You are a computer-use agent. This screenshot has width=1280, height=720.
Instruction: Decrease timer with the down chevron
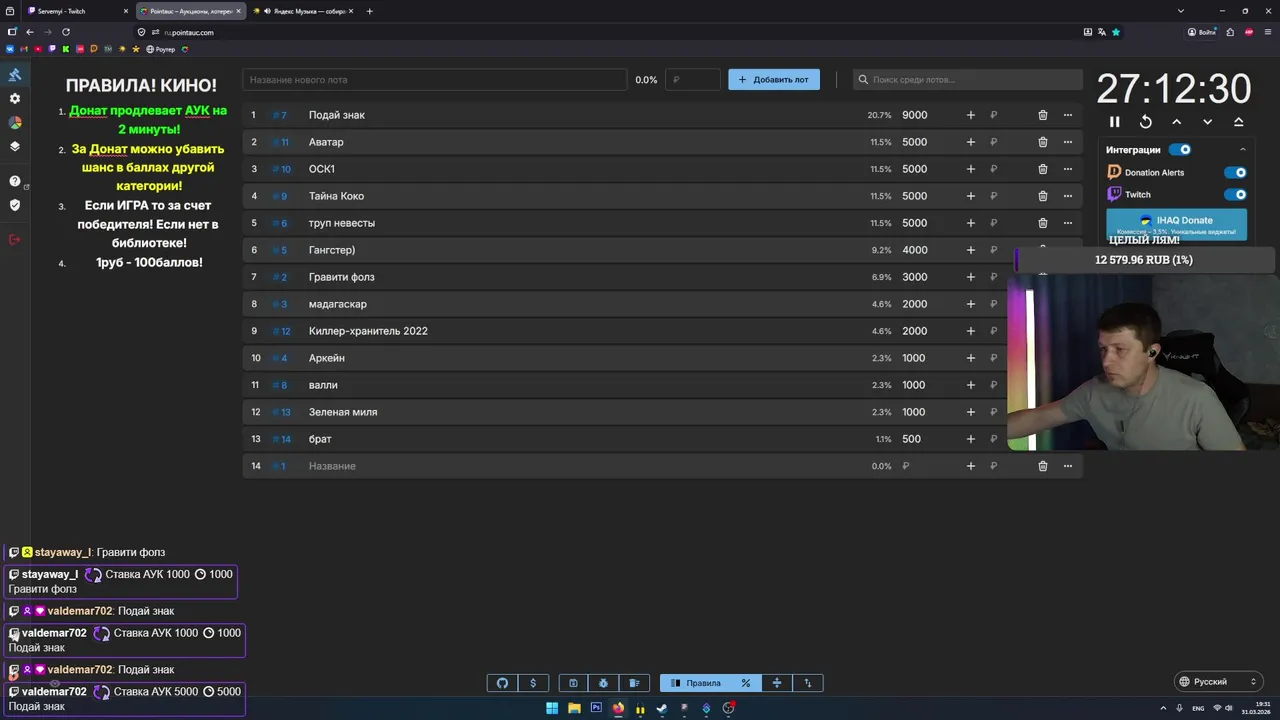click(x=1208, y=122)
